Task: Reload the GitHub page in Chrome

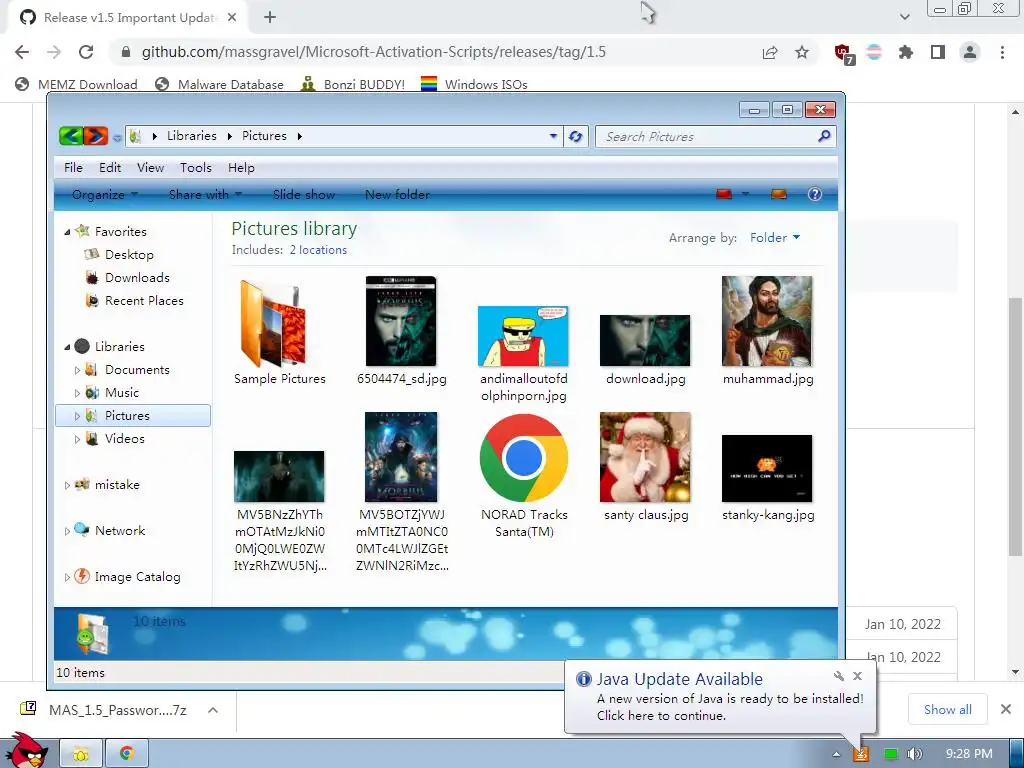Action: [x=86, y=52]
